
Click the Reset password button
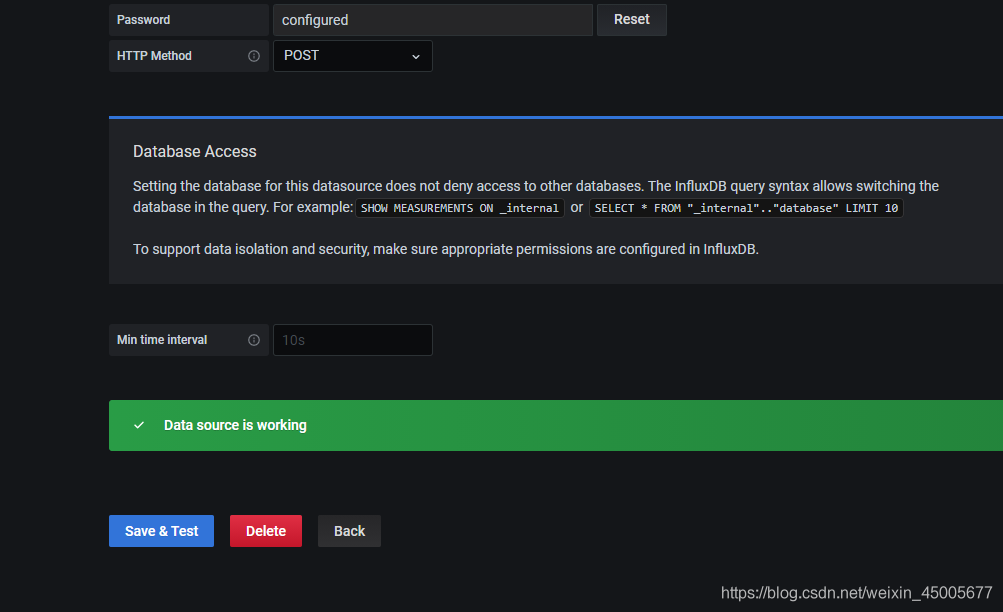tap(631, 20)
